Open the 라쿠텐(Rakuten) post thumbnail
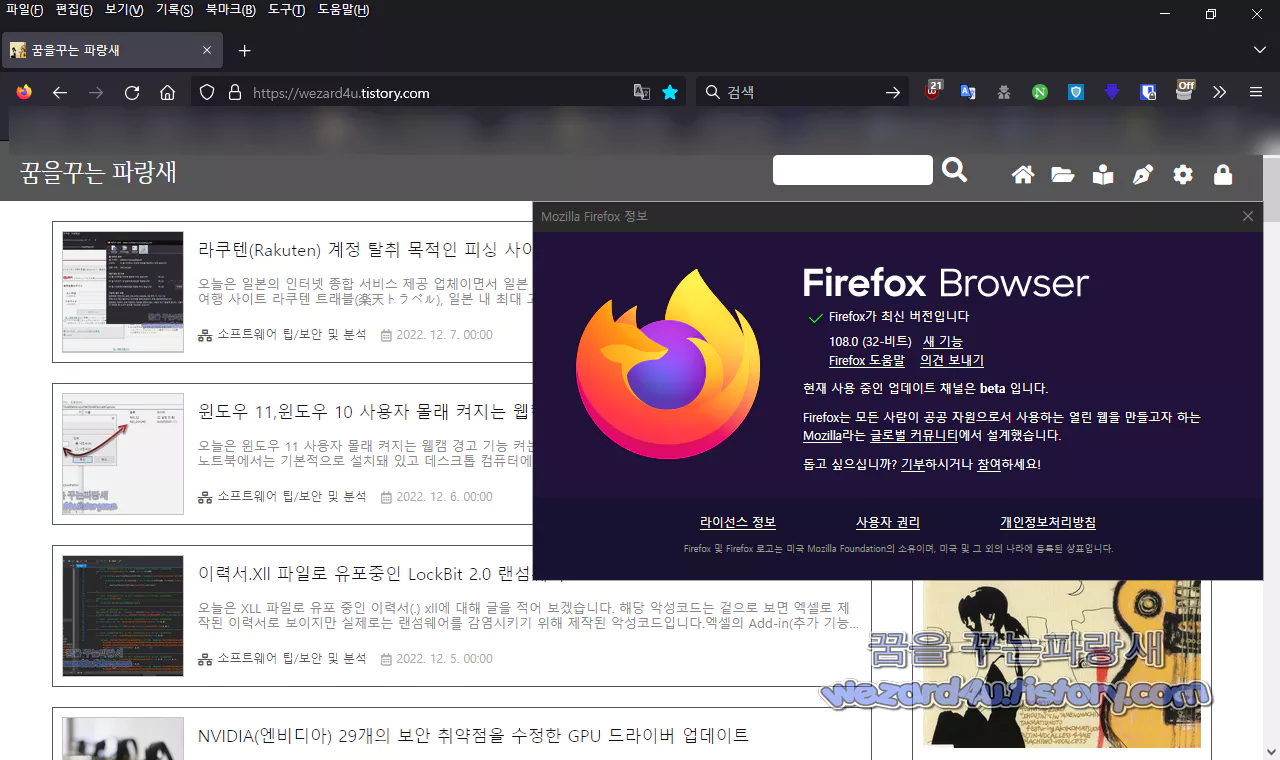 (x=123, y=292)
